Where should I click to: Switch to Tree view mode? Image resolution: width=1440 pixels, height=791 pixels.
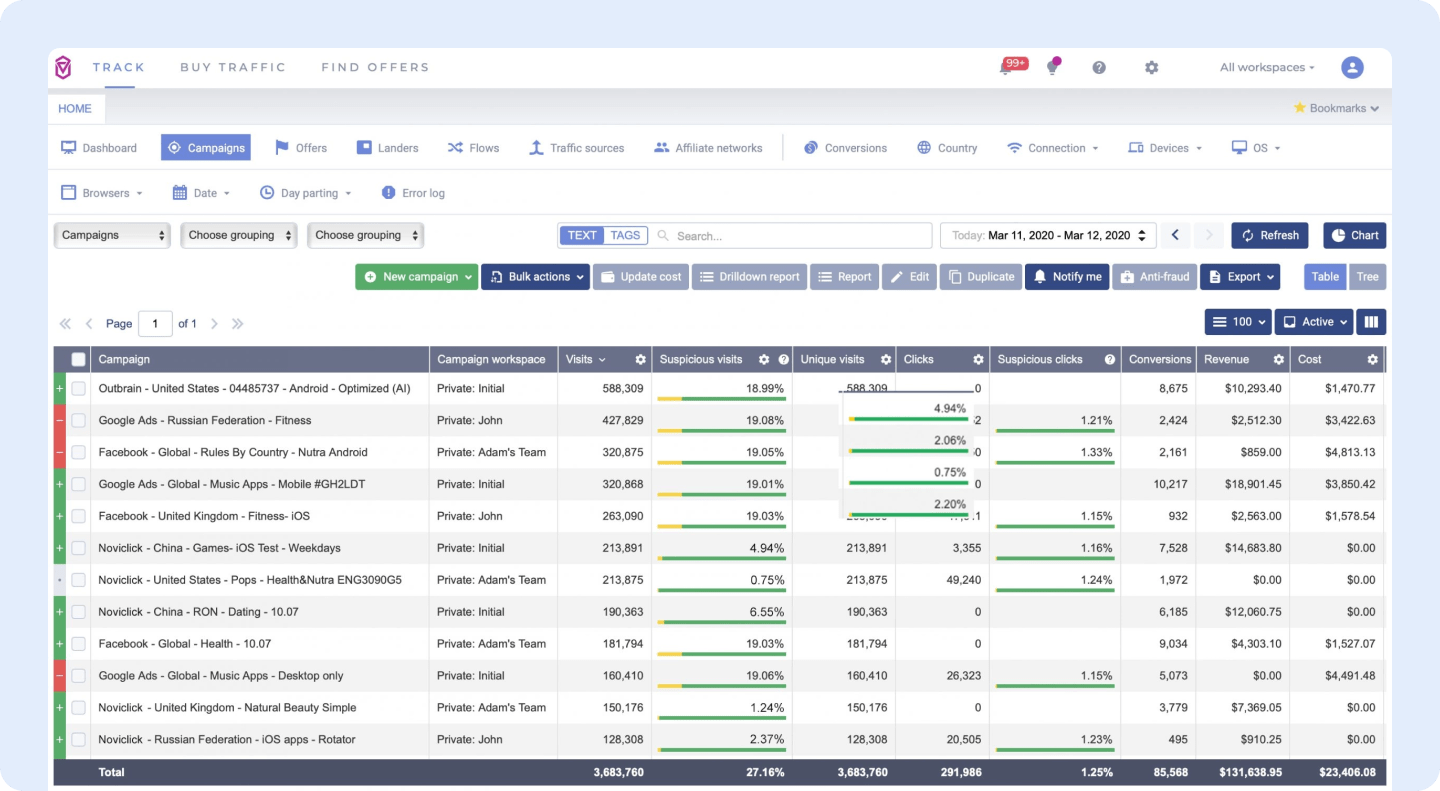coord(1368,276)
